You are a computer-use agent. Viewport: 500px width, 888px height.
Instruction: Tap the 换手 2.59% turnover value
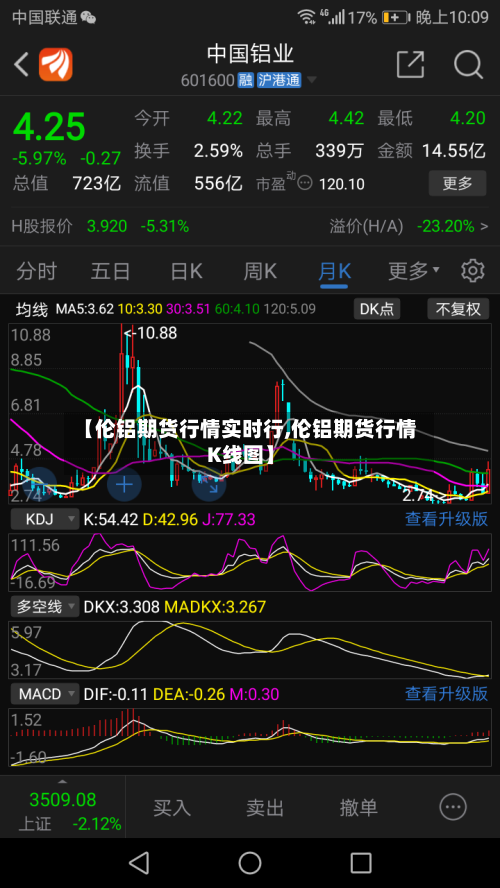pos(218,151)
